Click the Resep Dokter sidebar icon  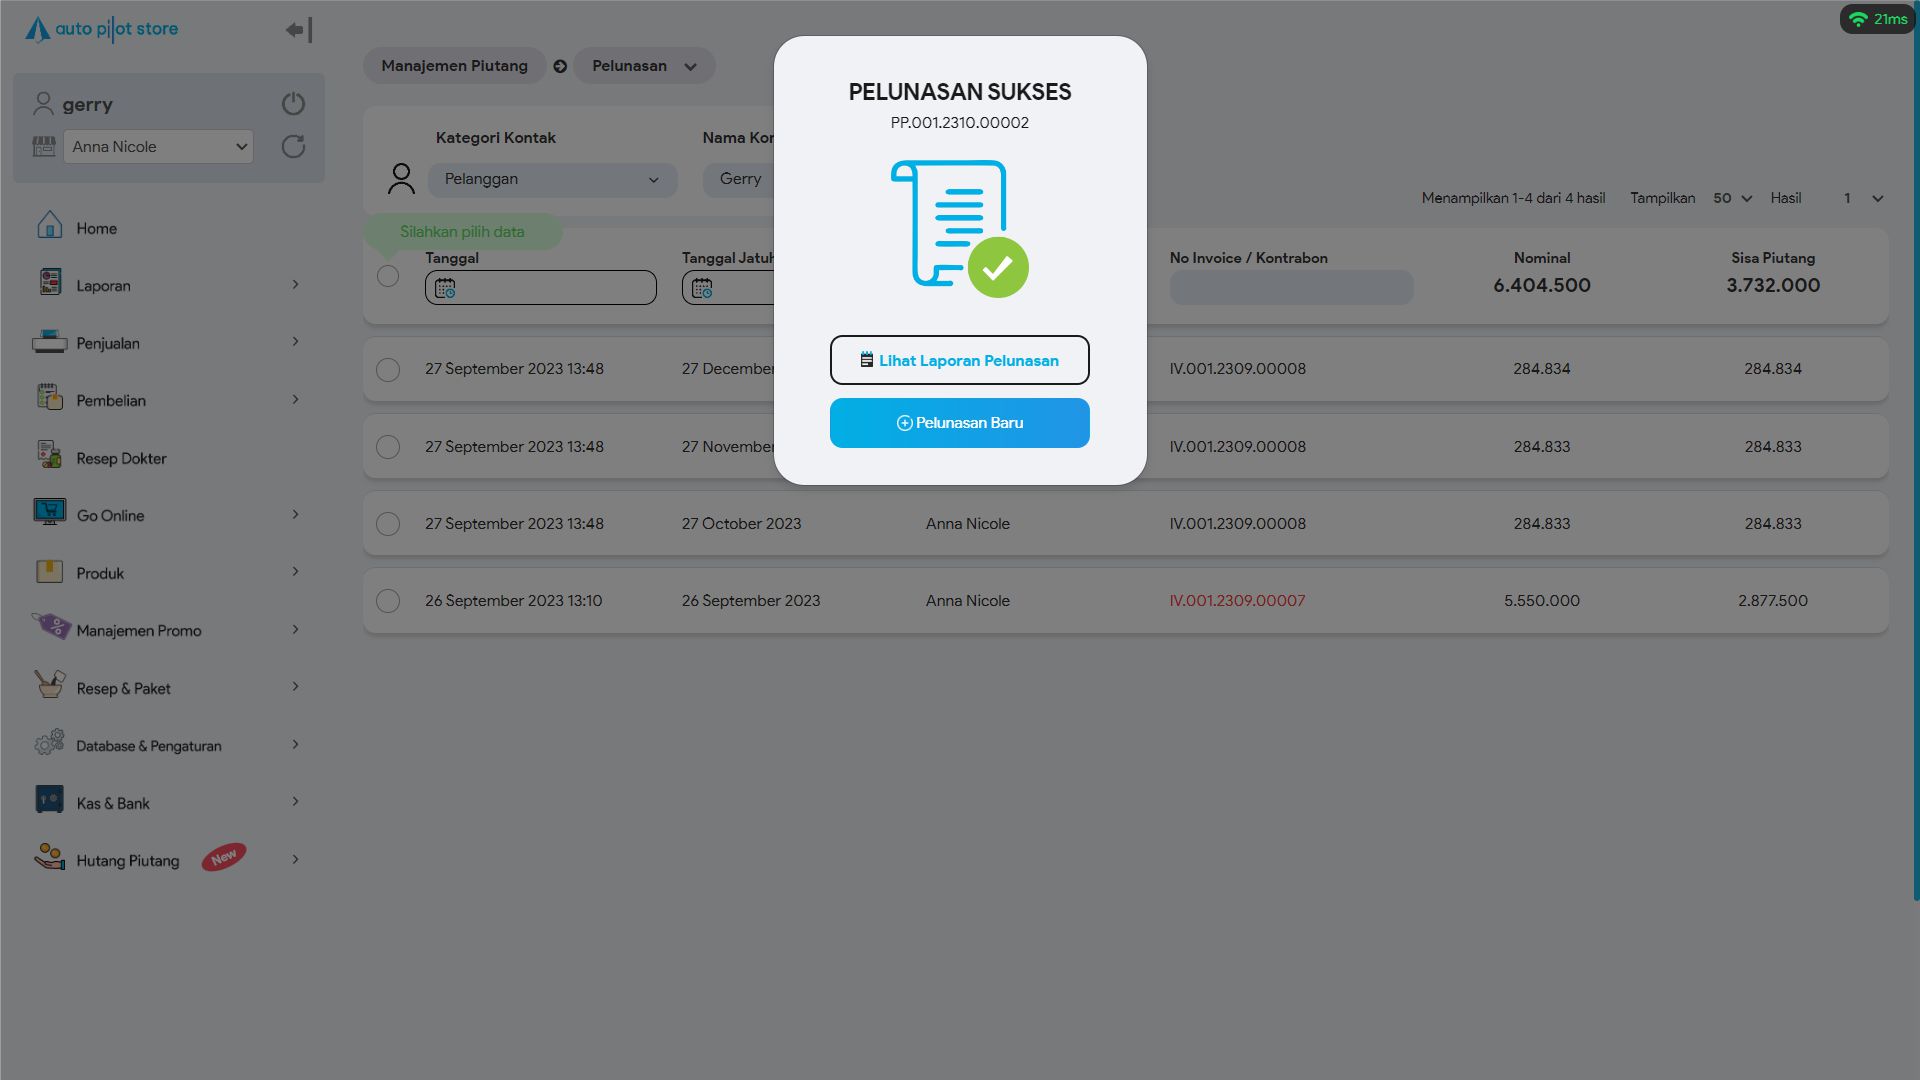pyautogui.click(x=49, y=455)
